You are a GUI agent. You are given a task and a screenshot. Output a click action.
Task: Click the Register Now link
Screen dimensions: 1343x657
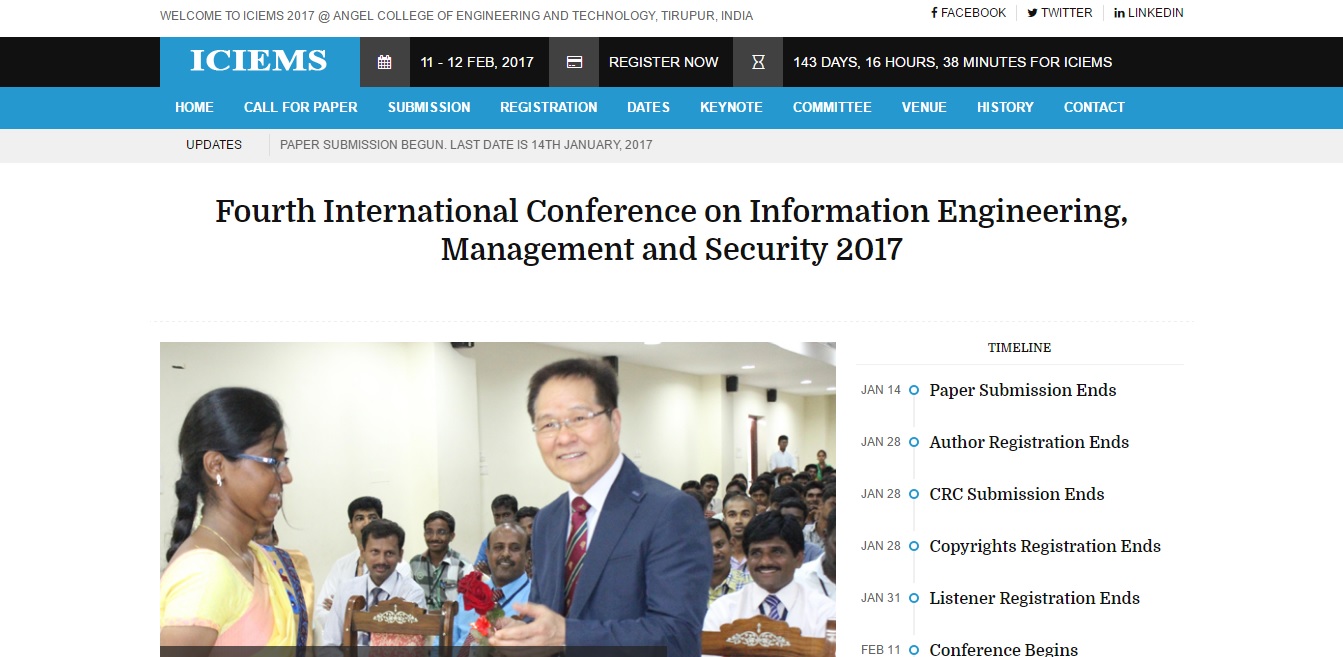coord(663,62)
